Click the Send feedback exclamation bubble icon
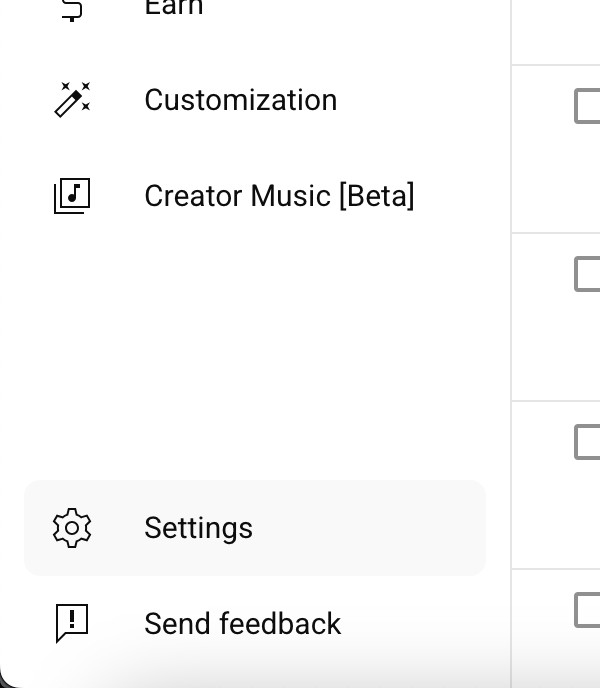Screen dimensions: 600x688 (x=71, y=623)
